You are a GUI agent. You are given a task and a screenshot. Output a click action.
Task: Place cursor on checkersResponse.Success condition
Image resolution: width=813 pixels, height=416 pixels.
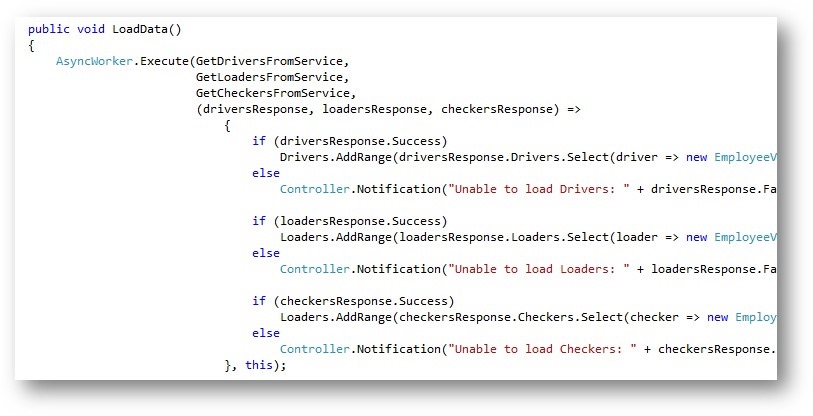[x=364, y=301]
